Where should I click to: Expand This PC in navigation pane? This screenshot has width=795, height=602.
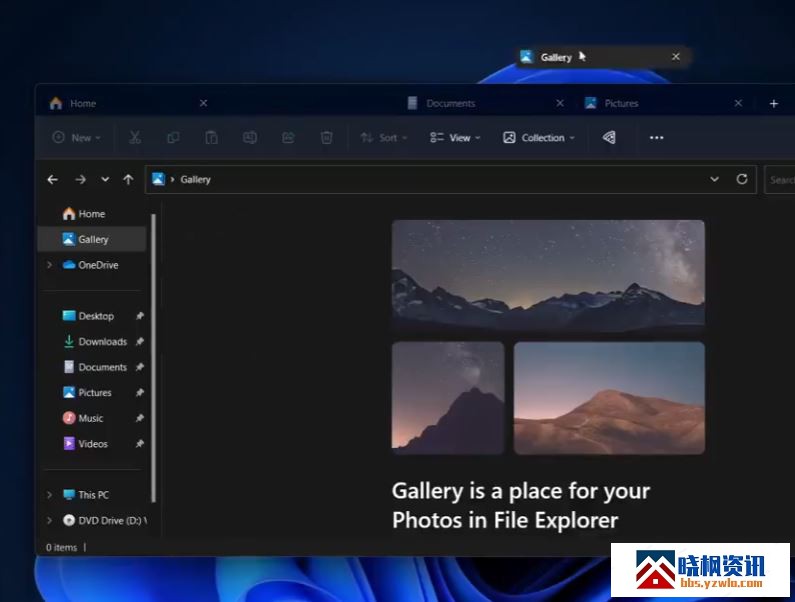tap(49, 495)
